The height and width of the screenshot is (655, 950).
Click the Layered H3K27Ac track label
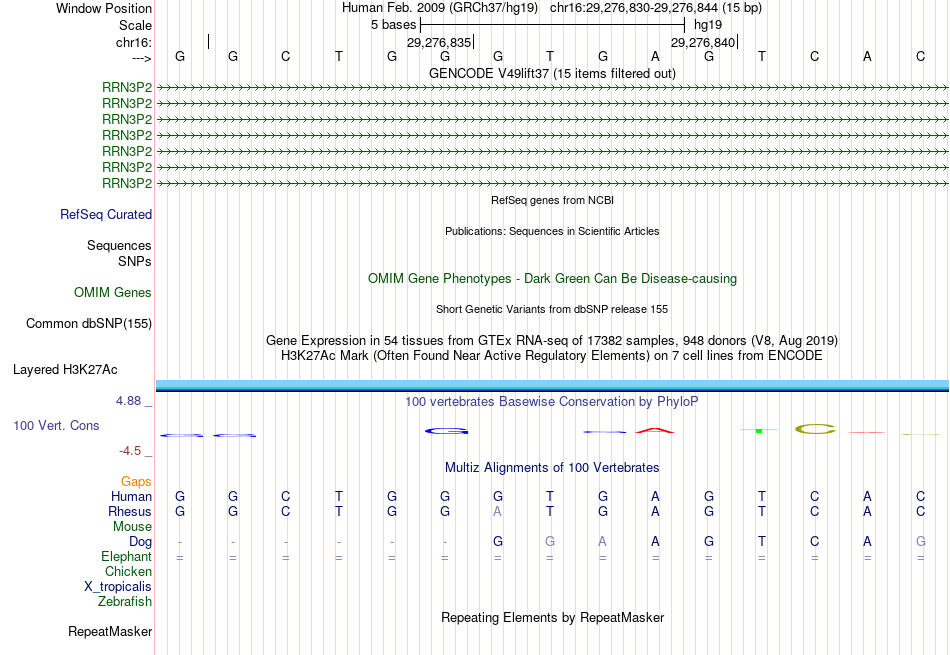click(65, 370)
